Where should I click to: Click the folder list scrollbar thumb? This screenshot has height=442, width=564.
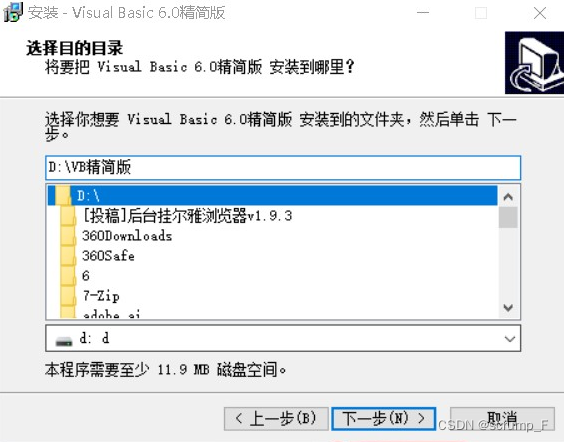(508, 218)
